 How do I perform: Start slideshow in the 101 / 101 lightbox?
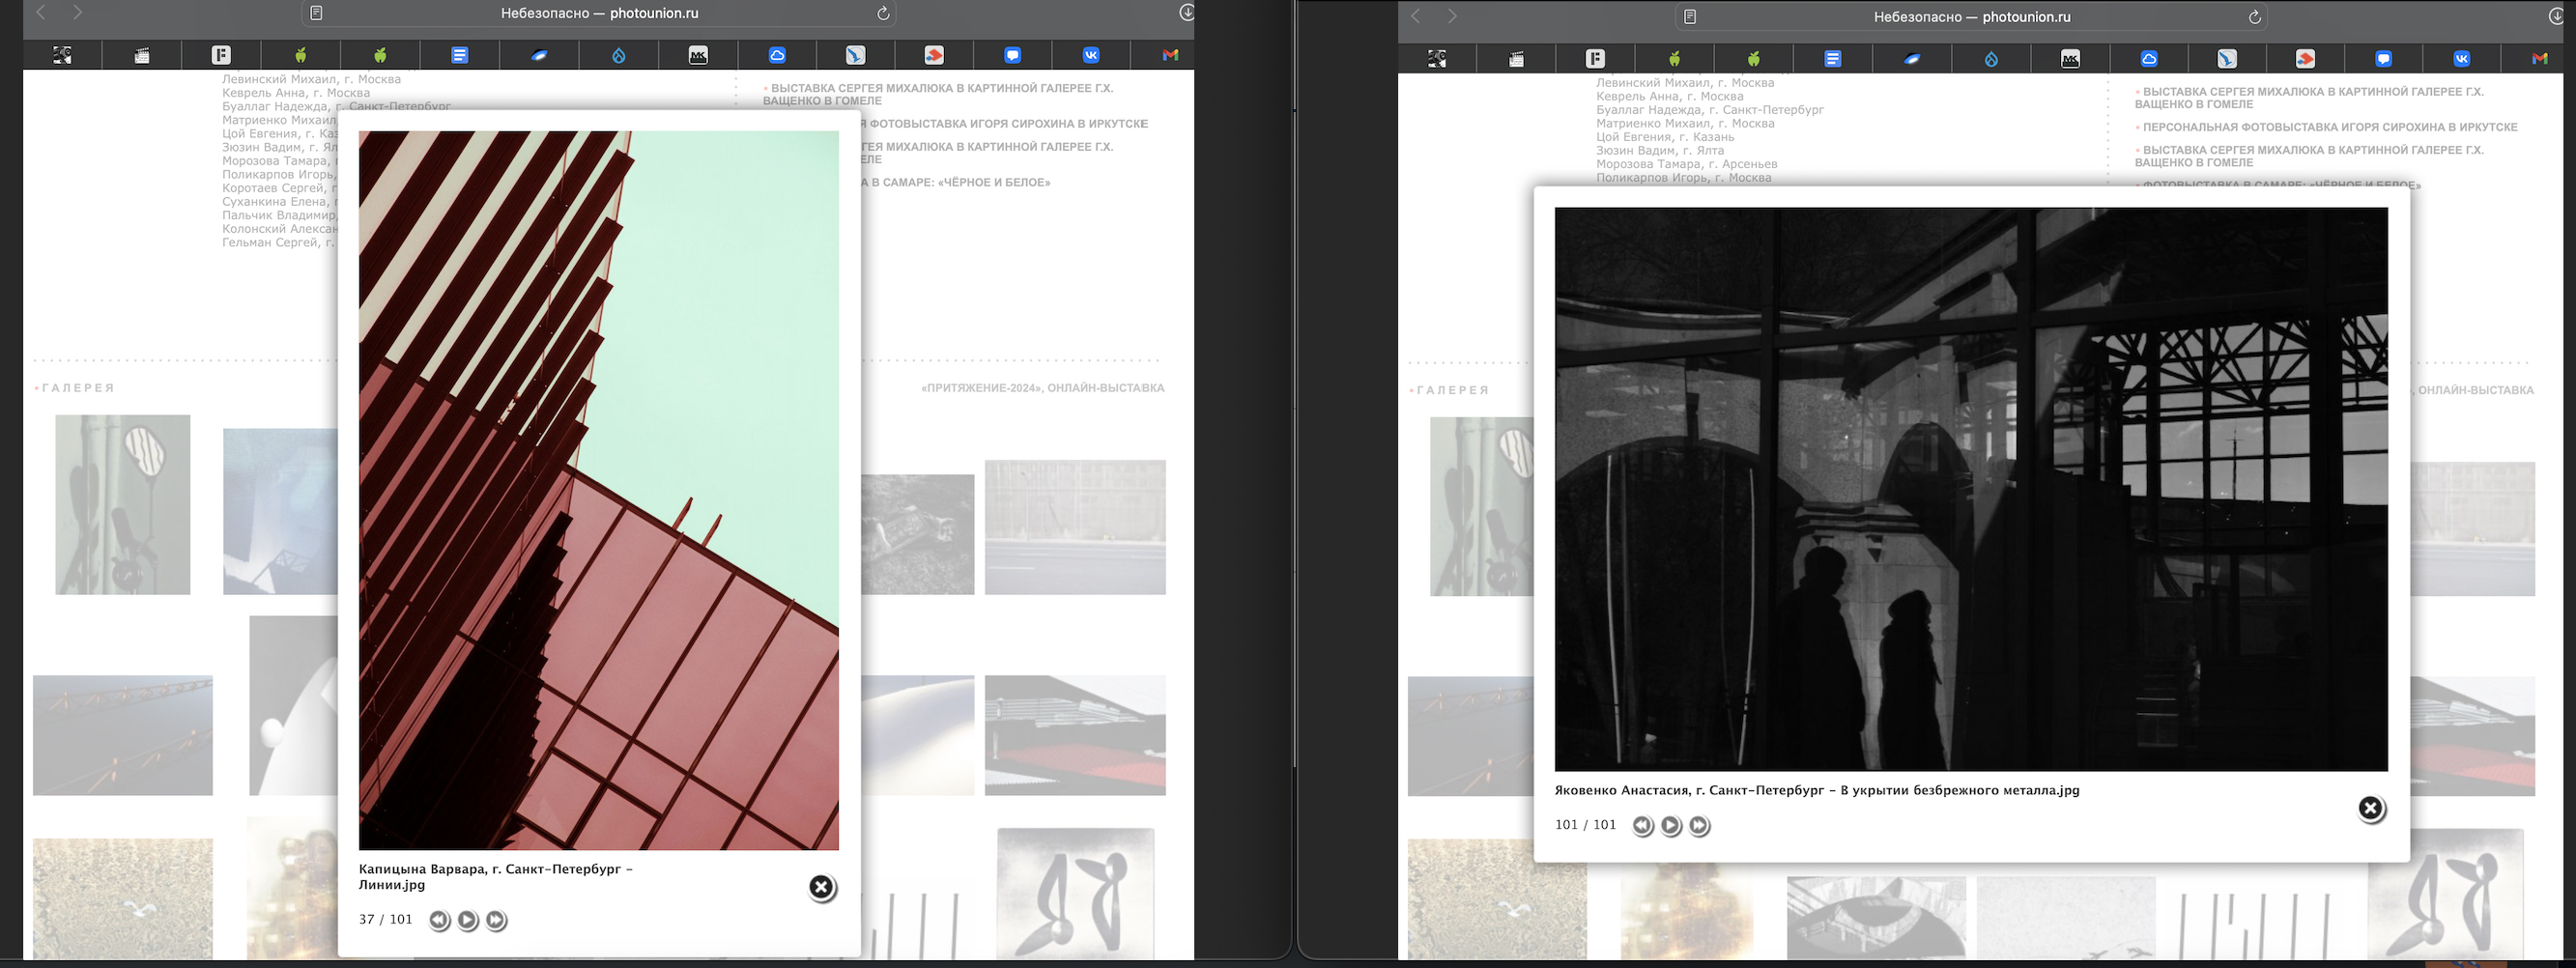(1671, 826)
